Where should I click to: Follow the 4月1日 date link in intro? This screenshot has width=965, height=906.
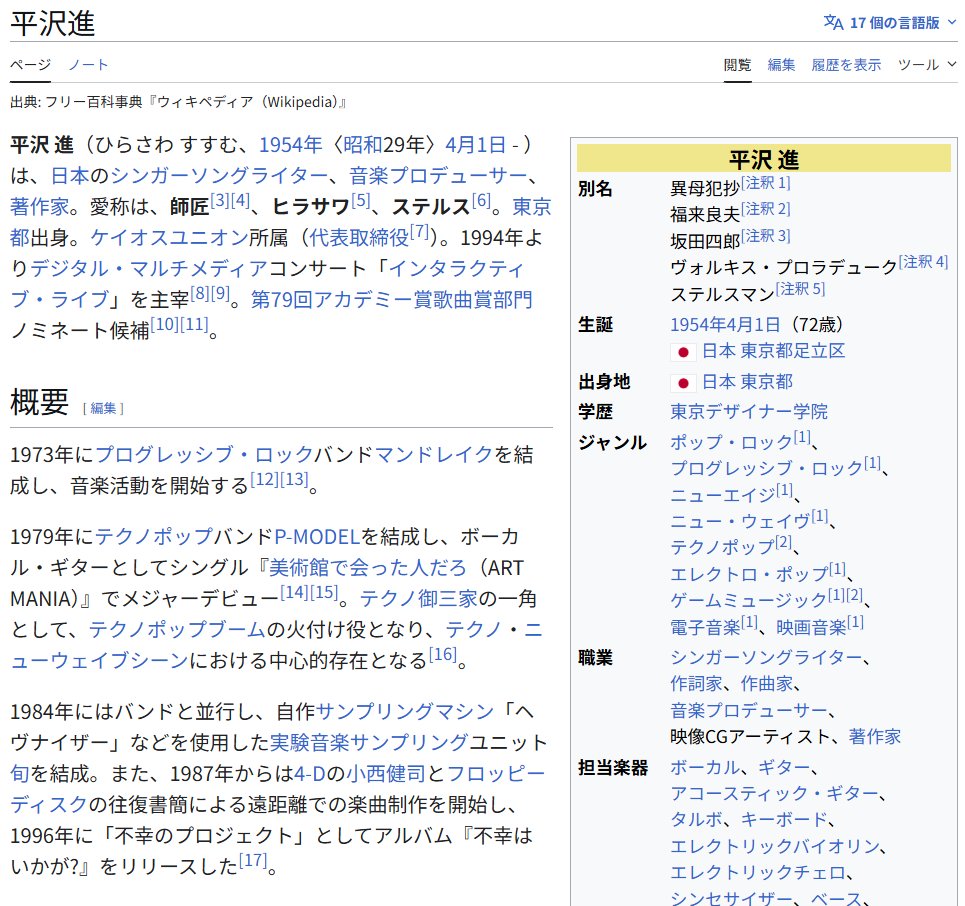(476, 145)
